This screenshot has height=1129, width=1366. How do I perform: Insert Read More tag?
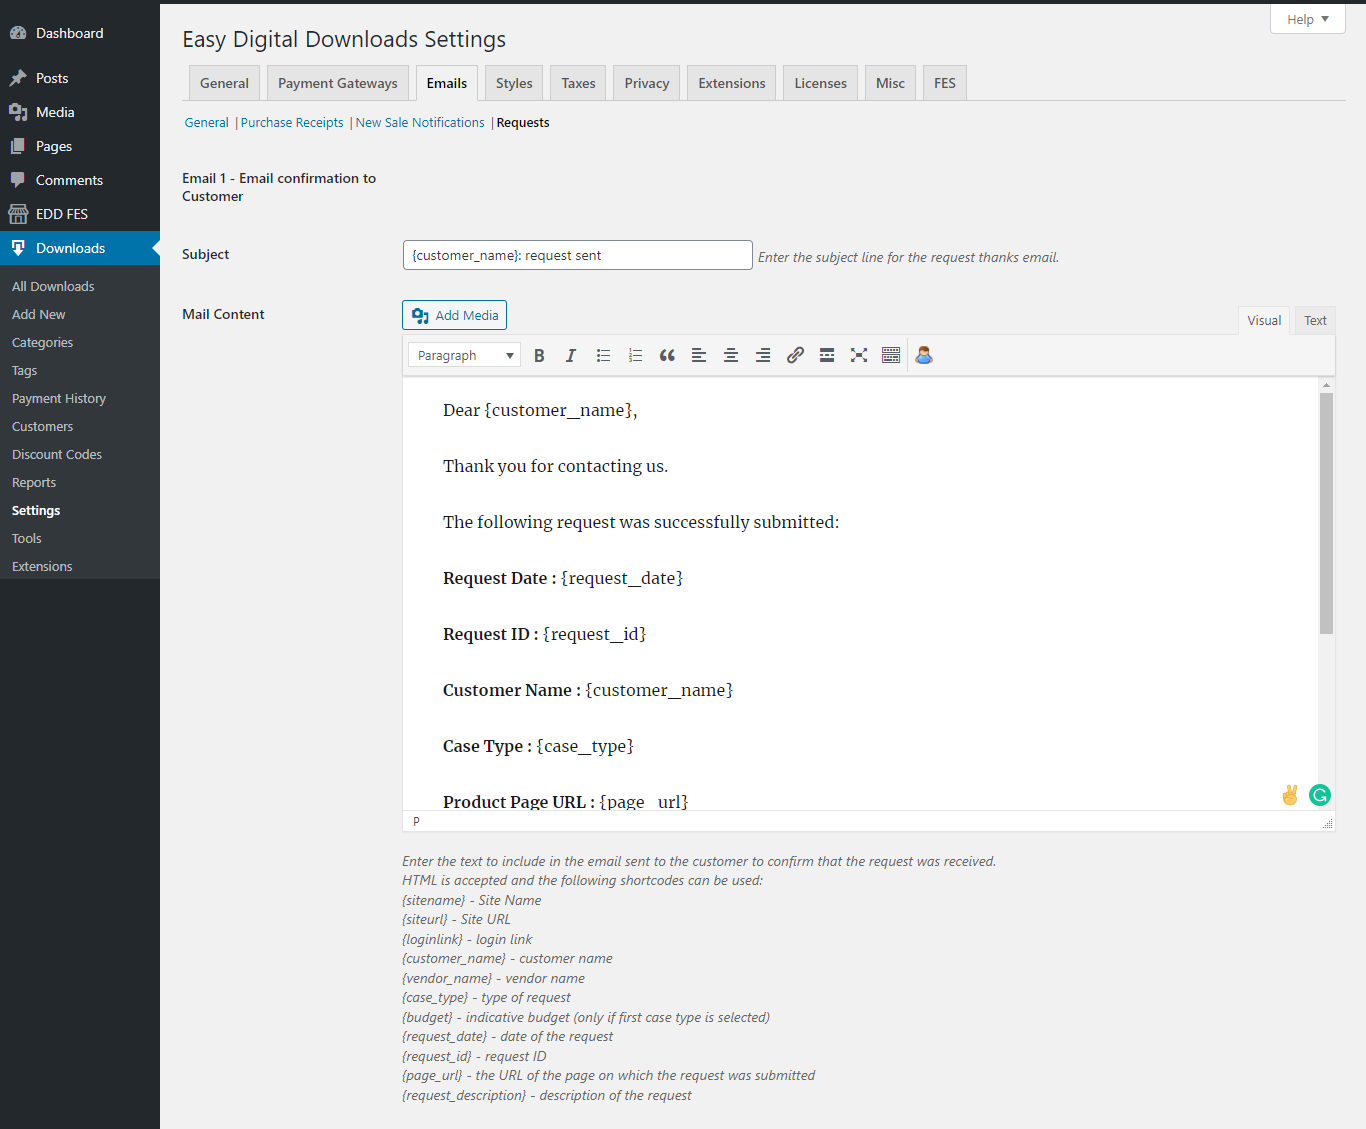(x=827, y=355)
